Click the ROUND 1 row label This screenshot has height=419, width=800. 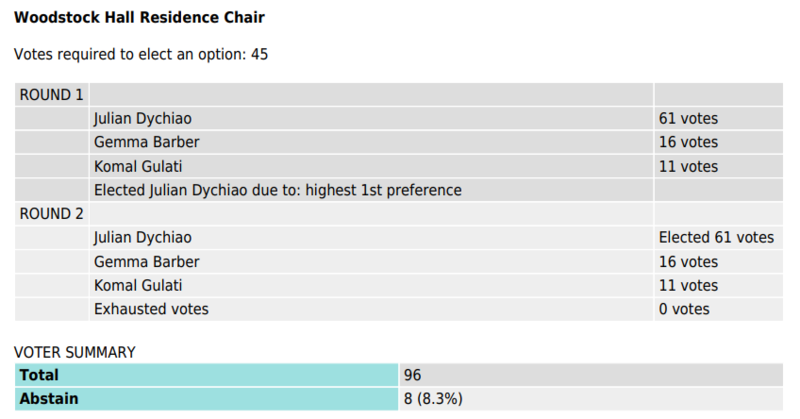(51, 95)
